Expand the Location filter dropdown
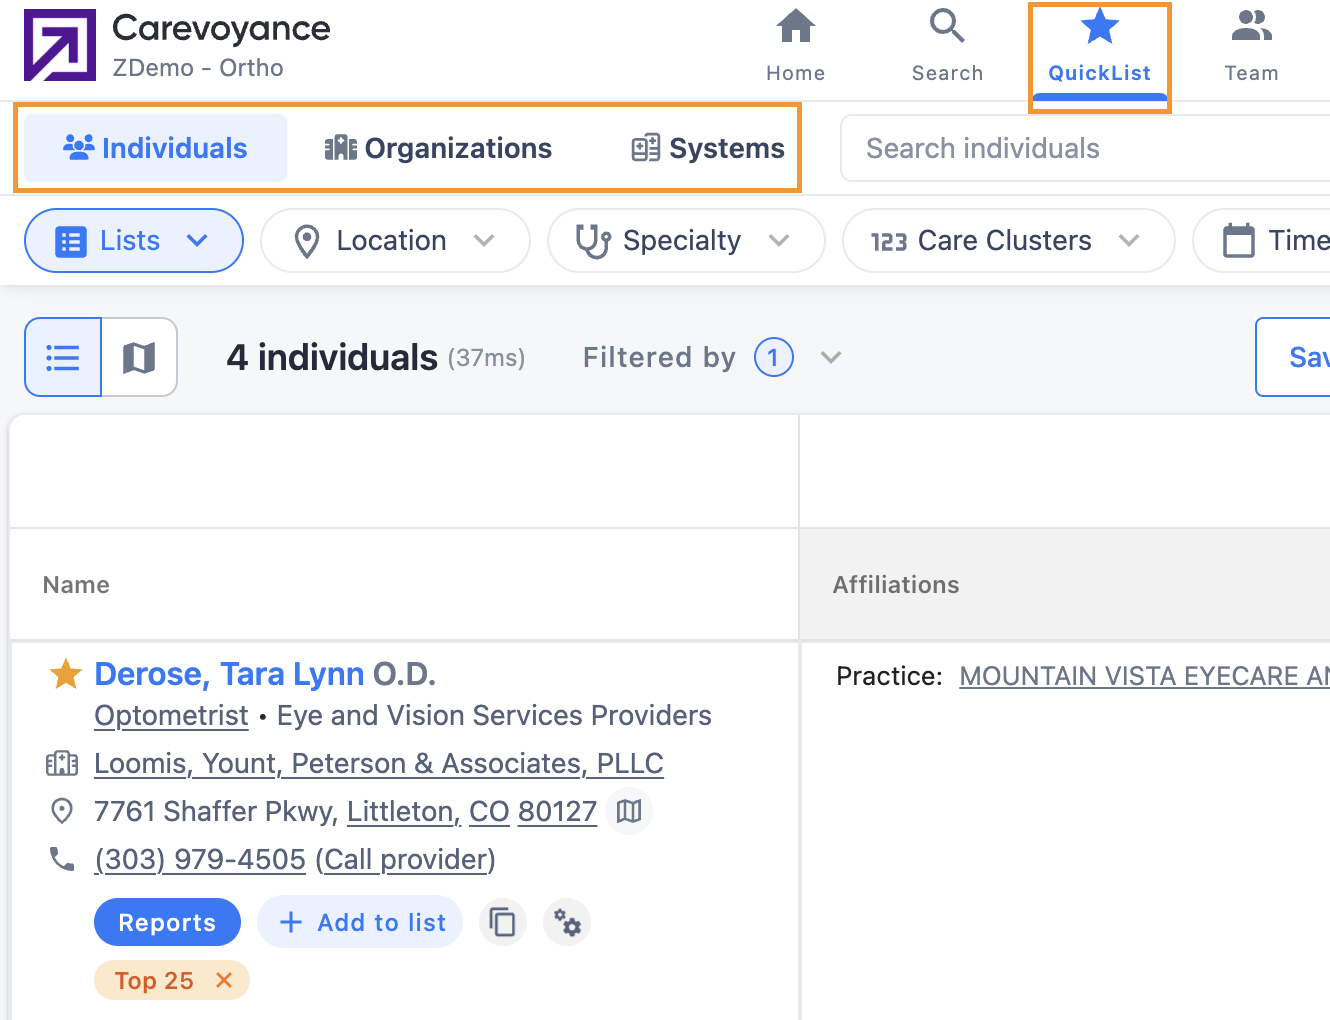Image resolution: width=1330 pixels, height=1020 pixels. point(395,240)
